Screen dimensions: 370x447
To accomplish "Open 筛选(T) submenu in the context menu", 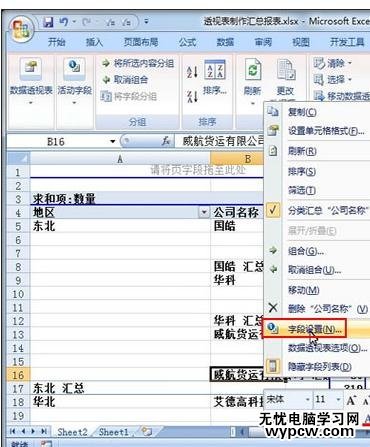I will point(317,190).
